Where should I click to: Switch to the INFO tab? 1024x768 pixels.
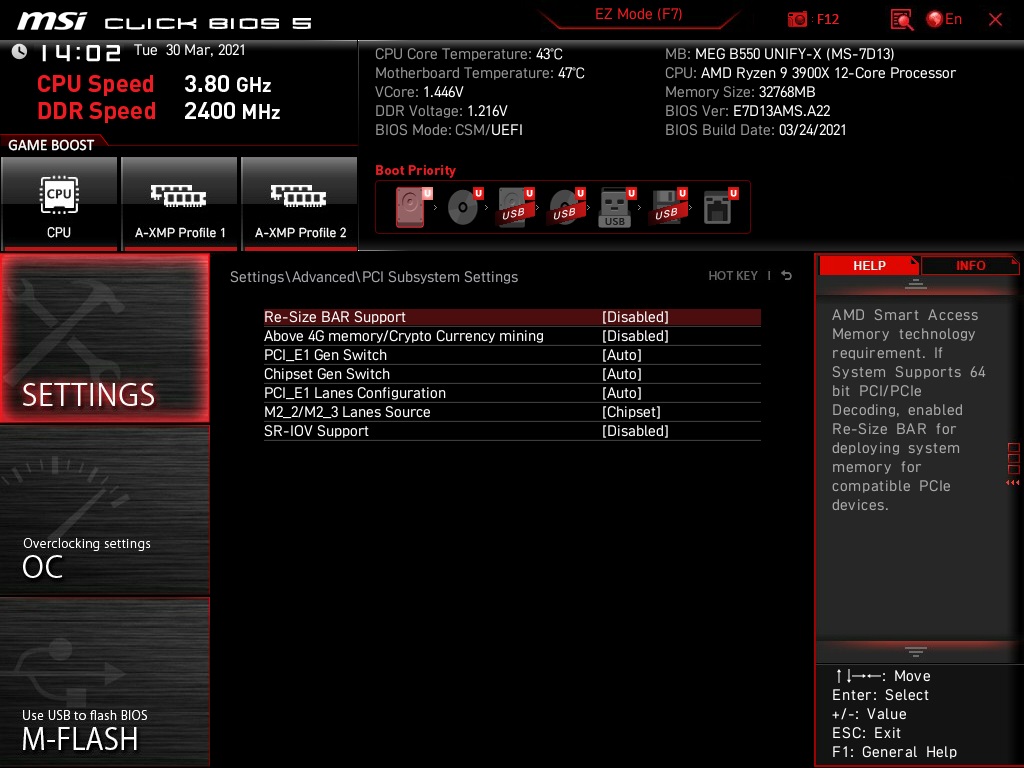tap(969, 265)
